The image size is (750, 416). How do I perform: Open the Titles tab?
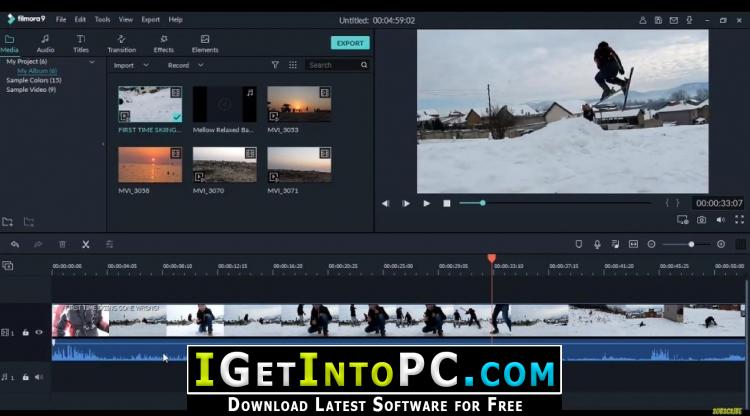[81, 44]
